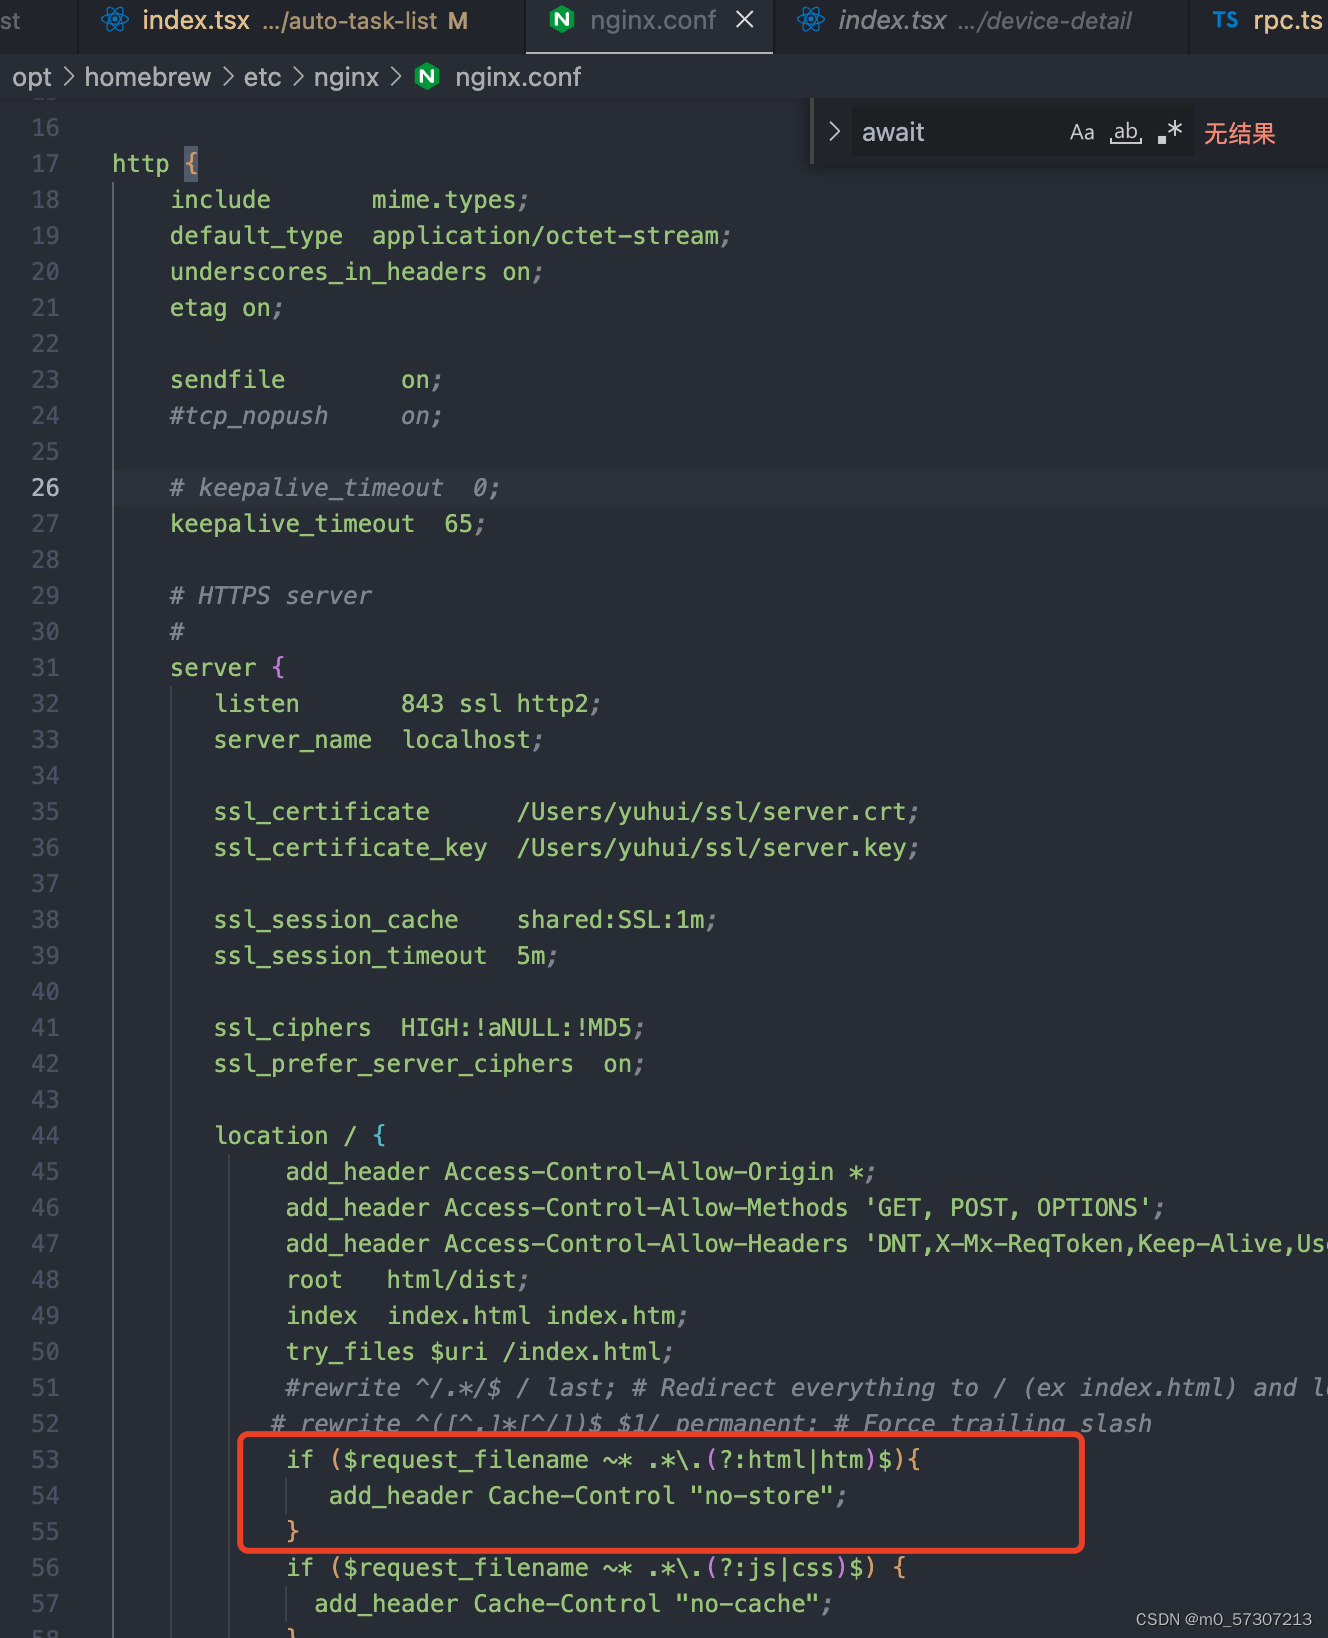
Task: Click the '无结果' no-results label
Action: (x=1239, y=133)
